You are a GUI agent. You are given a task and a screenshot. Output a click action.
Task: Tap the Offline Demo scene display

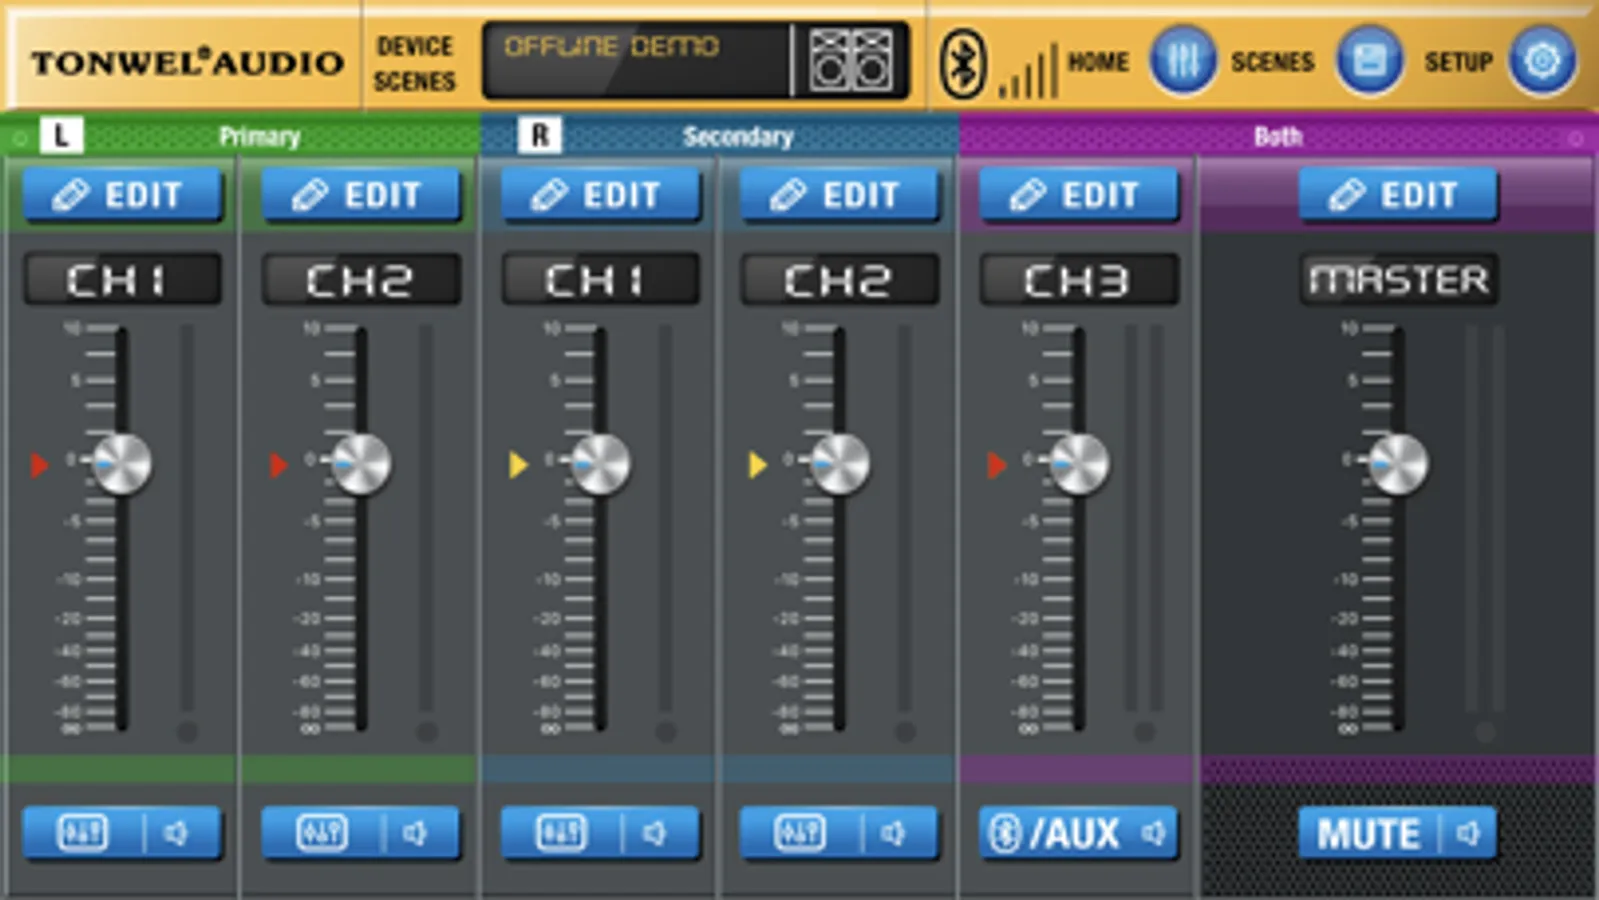(637, 61)
